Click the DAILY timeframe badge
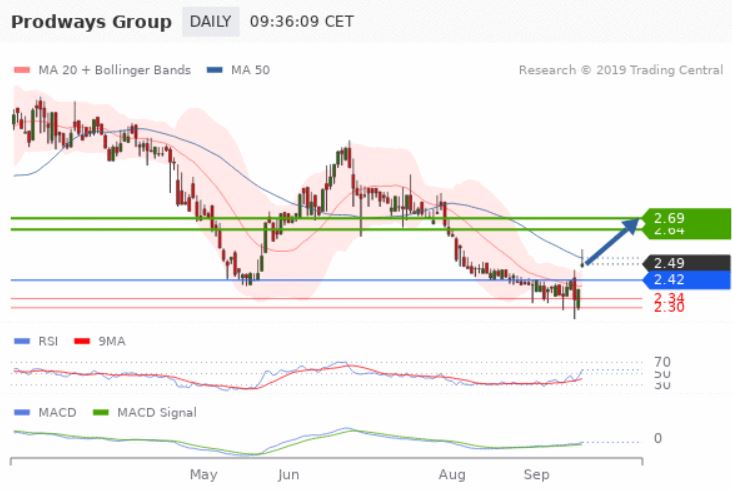The height and width of the screenshot is (491, 732). pos(211,21)
